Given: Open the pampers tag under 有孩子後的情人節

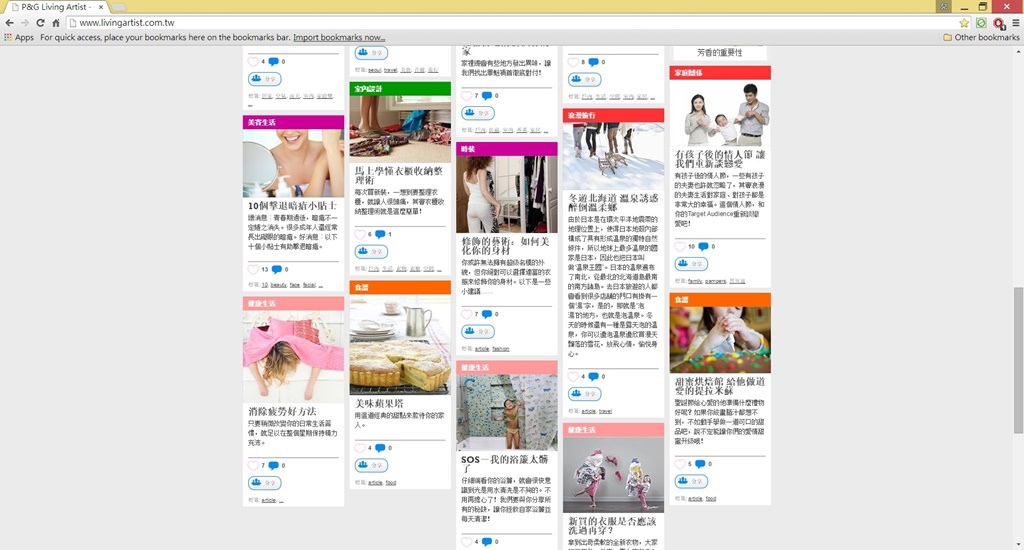Looking at the screenshot, I should click(x=716, y=281).
